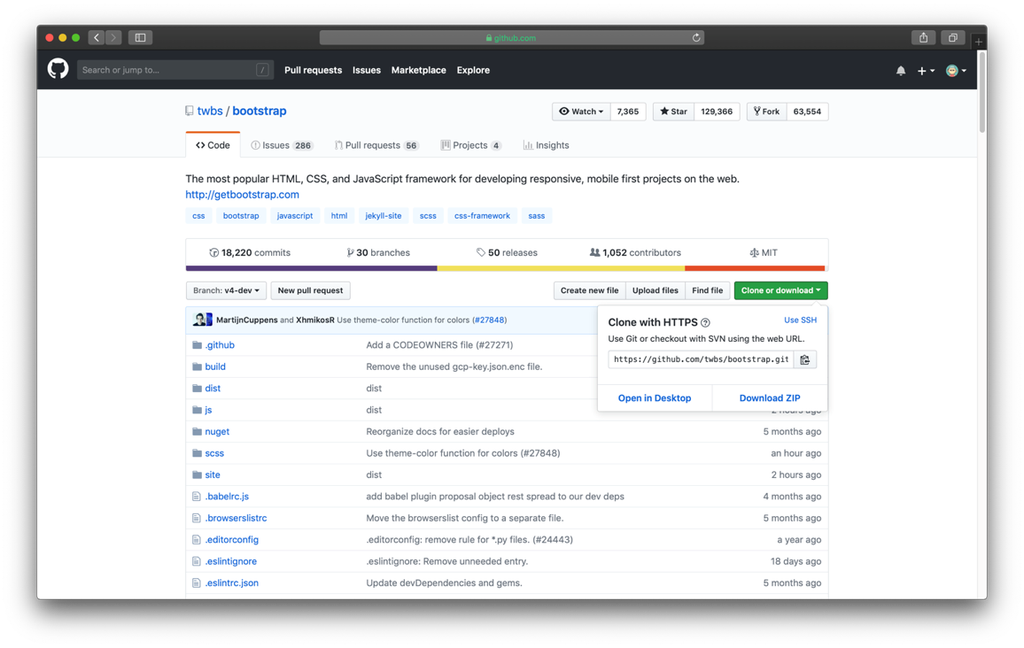Open Explore in top navigation
The width and height of the screenshot is (1024, 648).
[473, 70]
